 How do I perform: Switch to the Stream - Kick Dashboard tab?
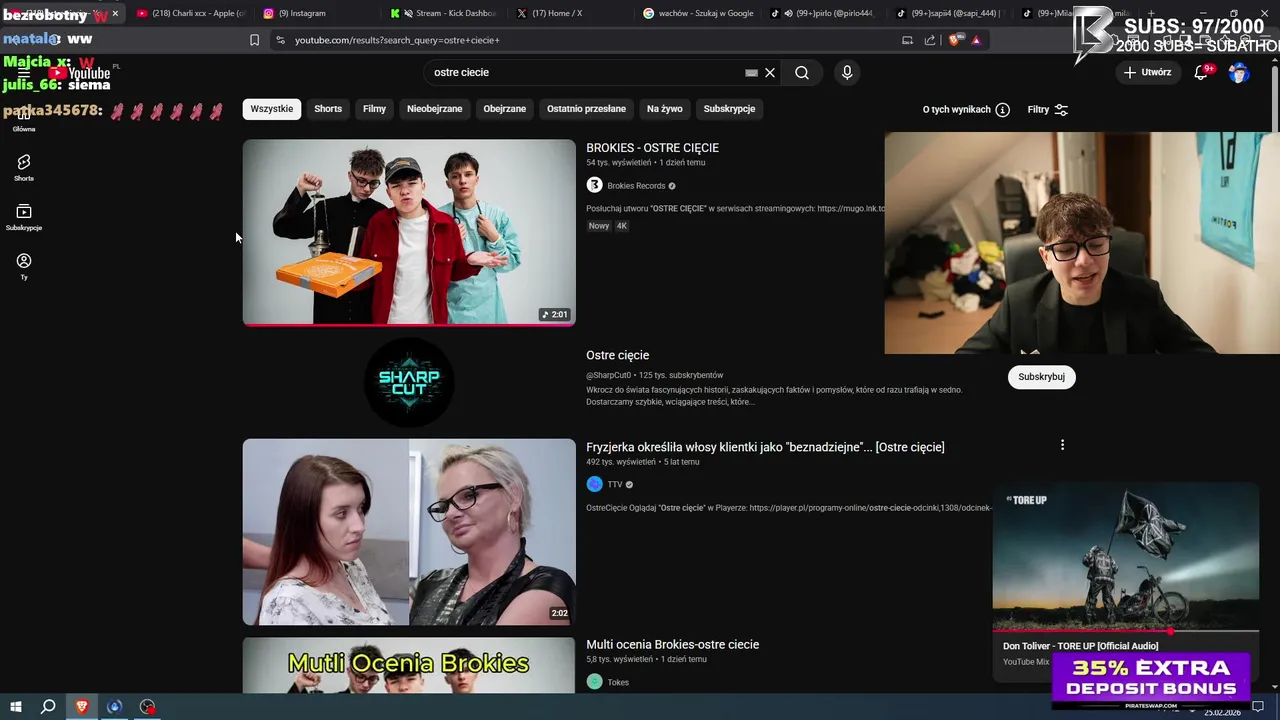[444, 13]
